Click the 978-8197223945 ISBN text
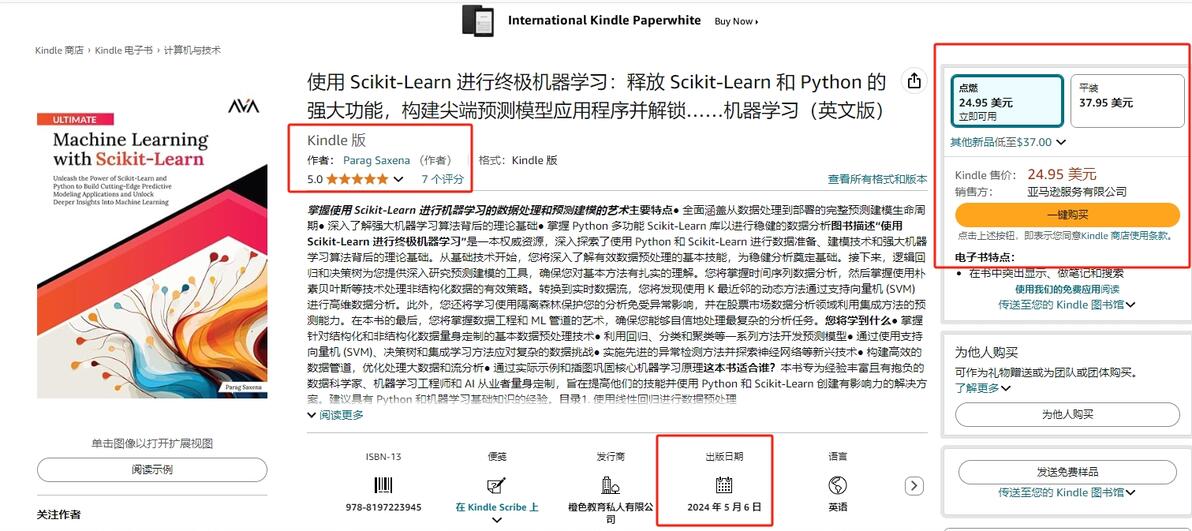The image size is (1192, 531). click(x=383, y=507)
